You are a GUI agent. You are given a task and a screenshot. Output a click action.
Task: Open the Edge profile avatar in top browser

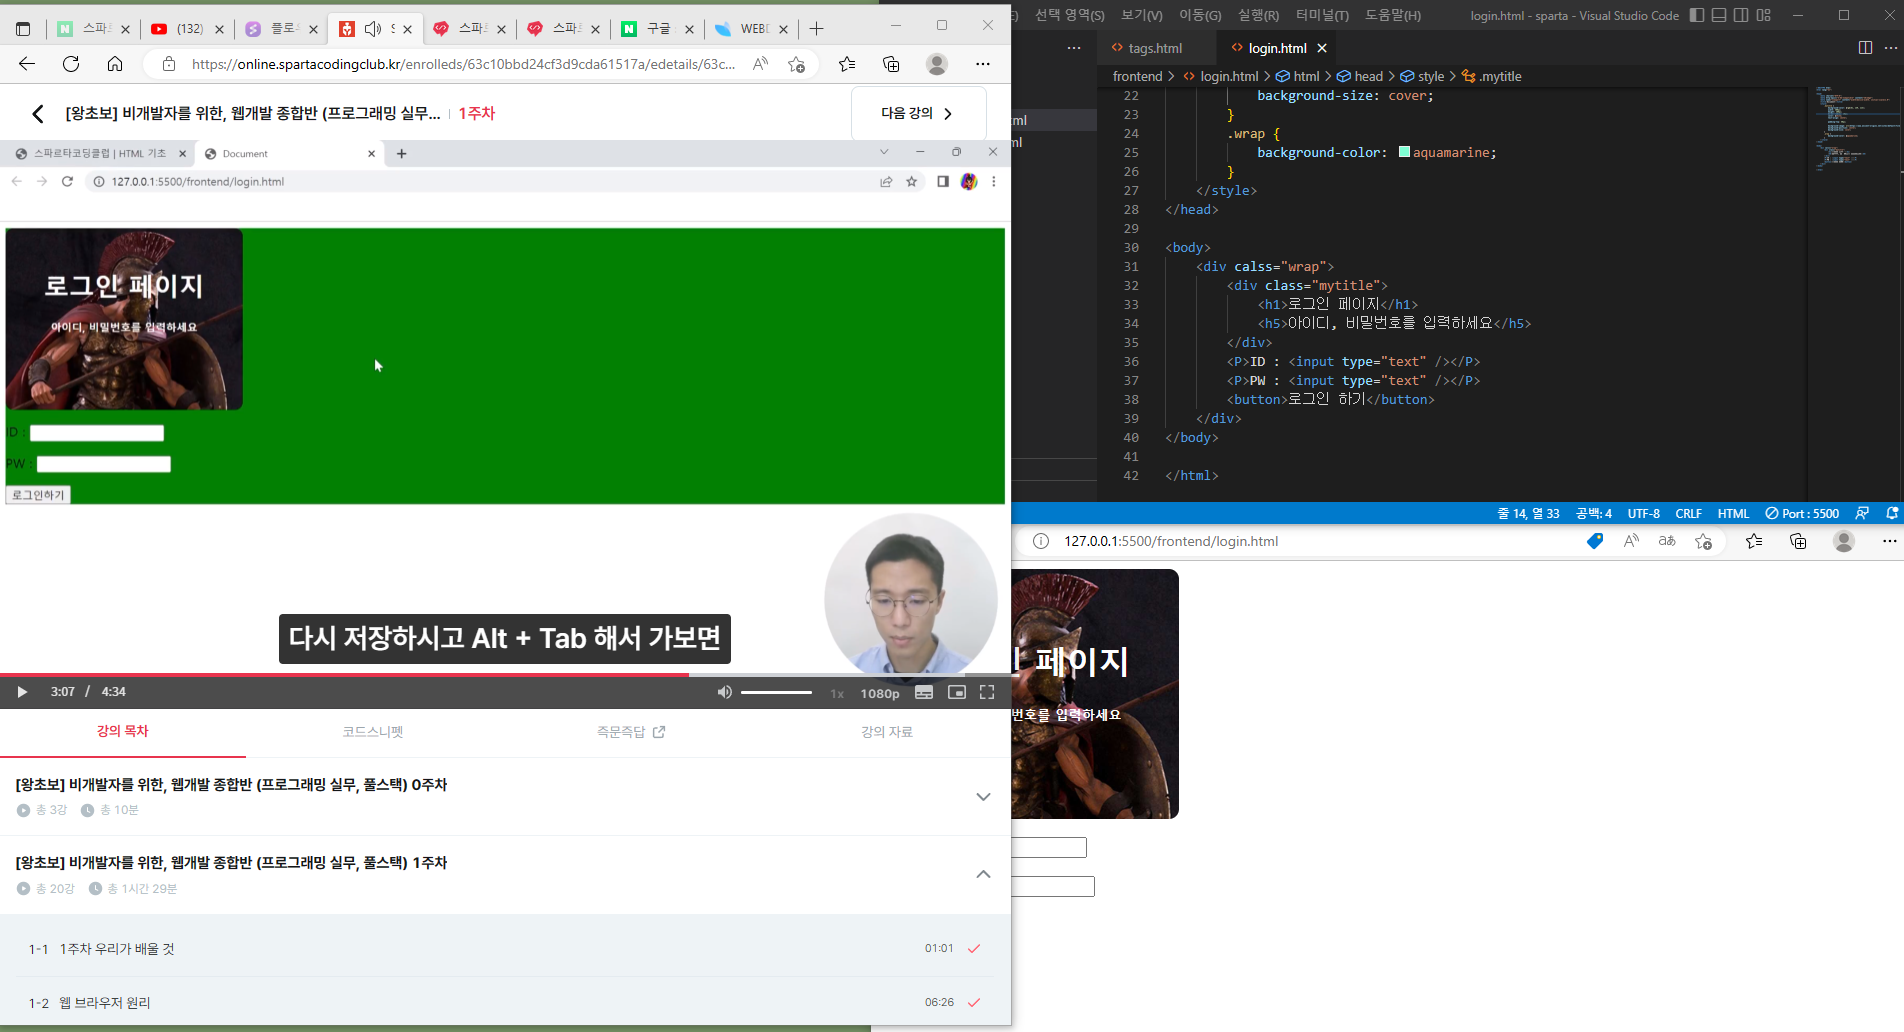coord(937,64)
